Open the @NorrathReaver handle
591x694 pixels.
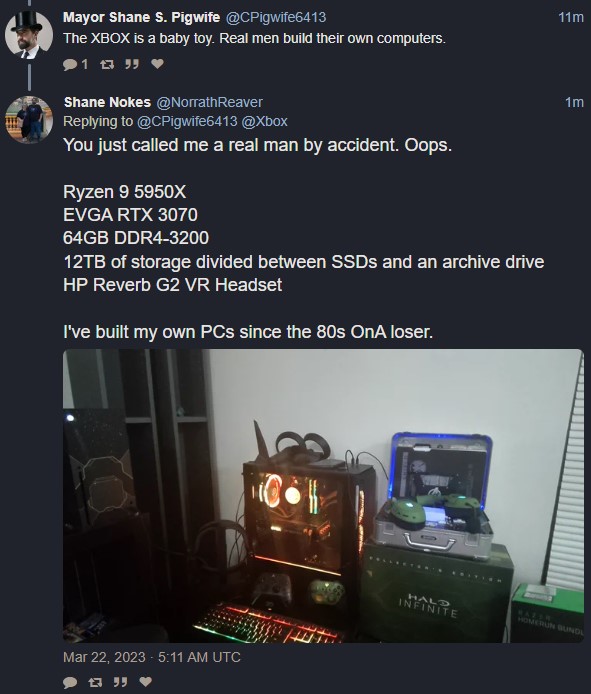pos(209,102)
